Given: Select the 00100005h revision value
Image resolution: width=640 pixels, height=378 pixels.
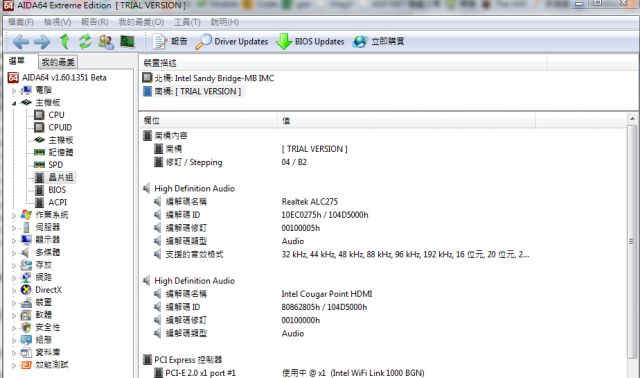Looking at the screenshot, I should (301, 228).
